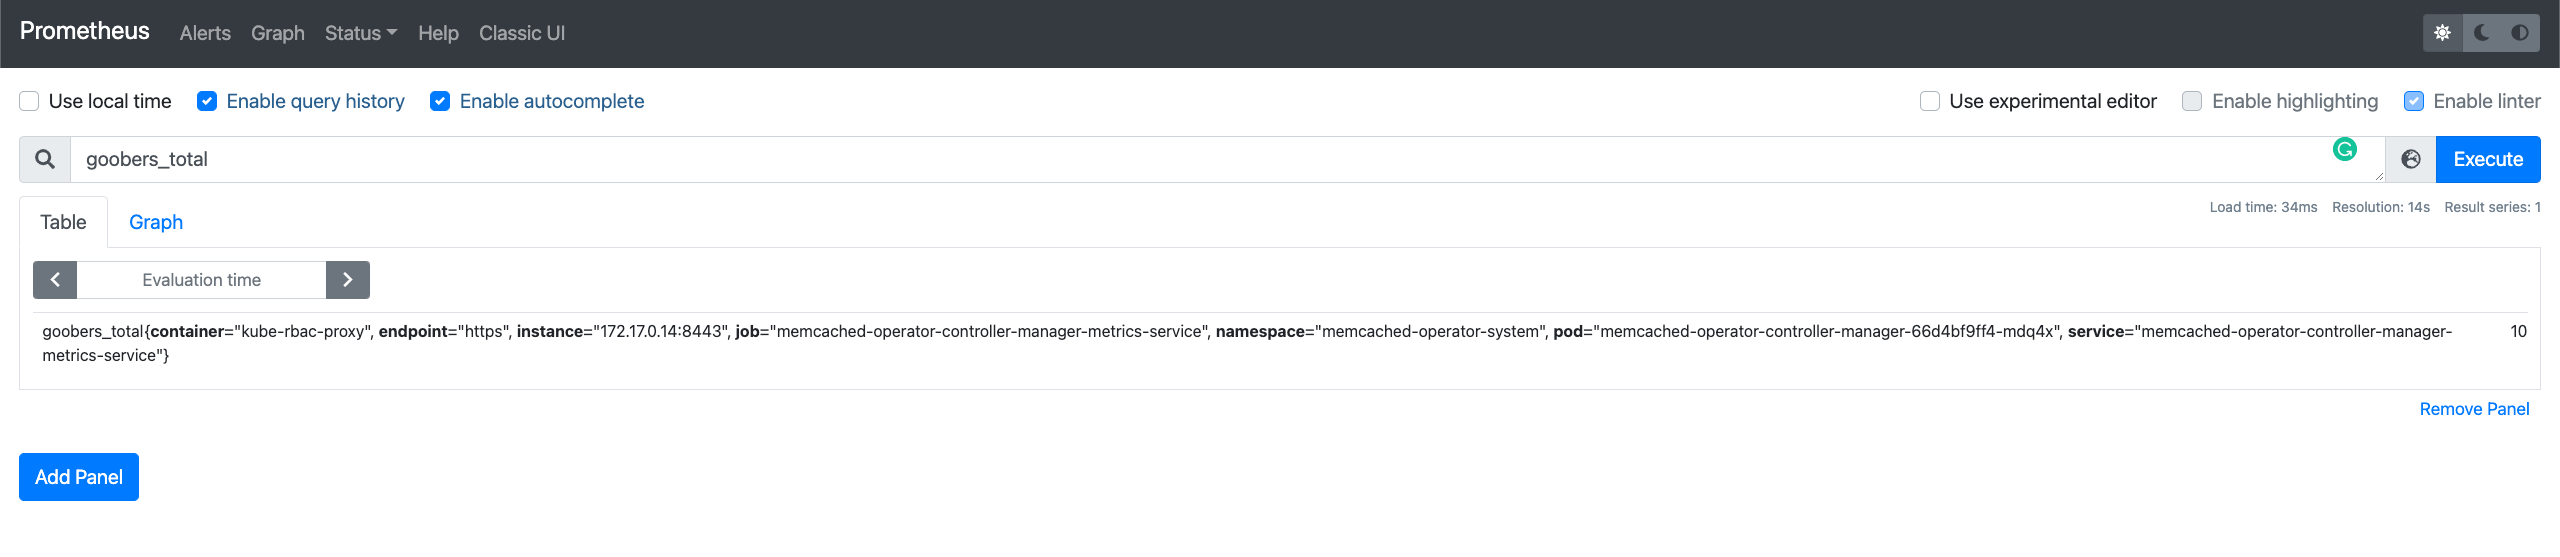The width and height of the screenshot is (2560, 557).
Task: Select the auto contrast theme icon
Action: [x=2520, y=33]
